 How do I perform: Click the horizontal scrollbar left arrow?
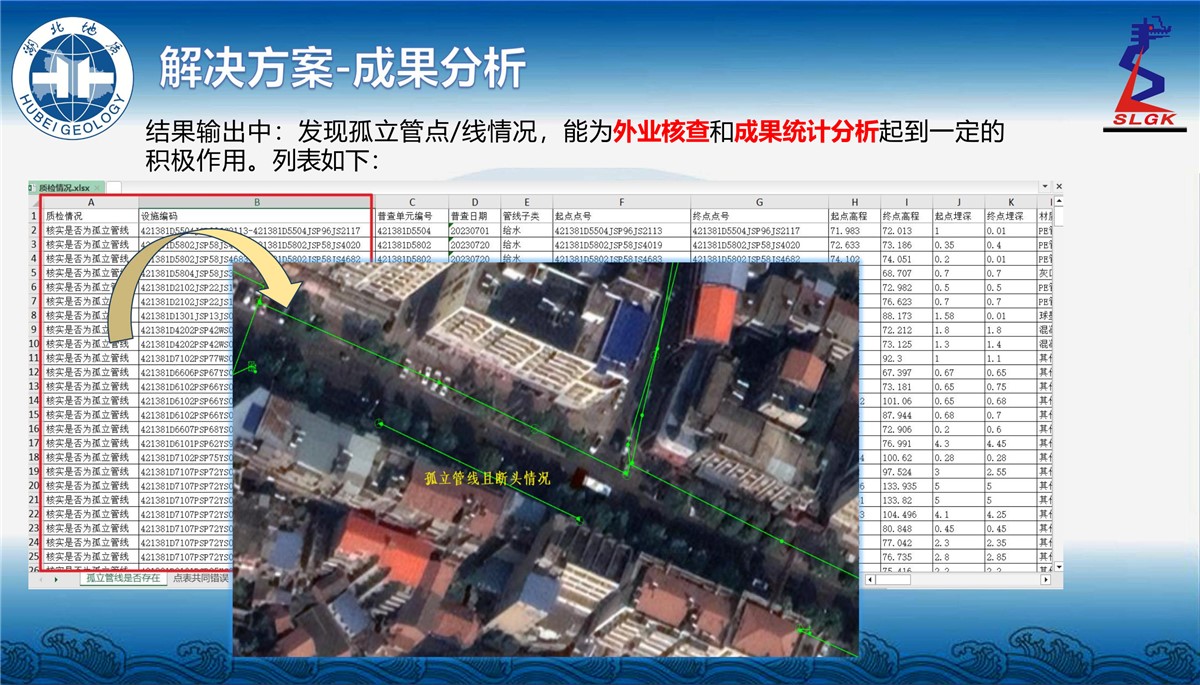click(x=870, y=579)
